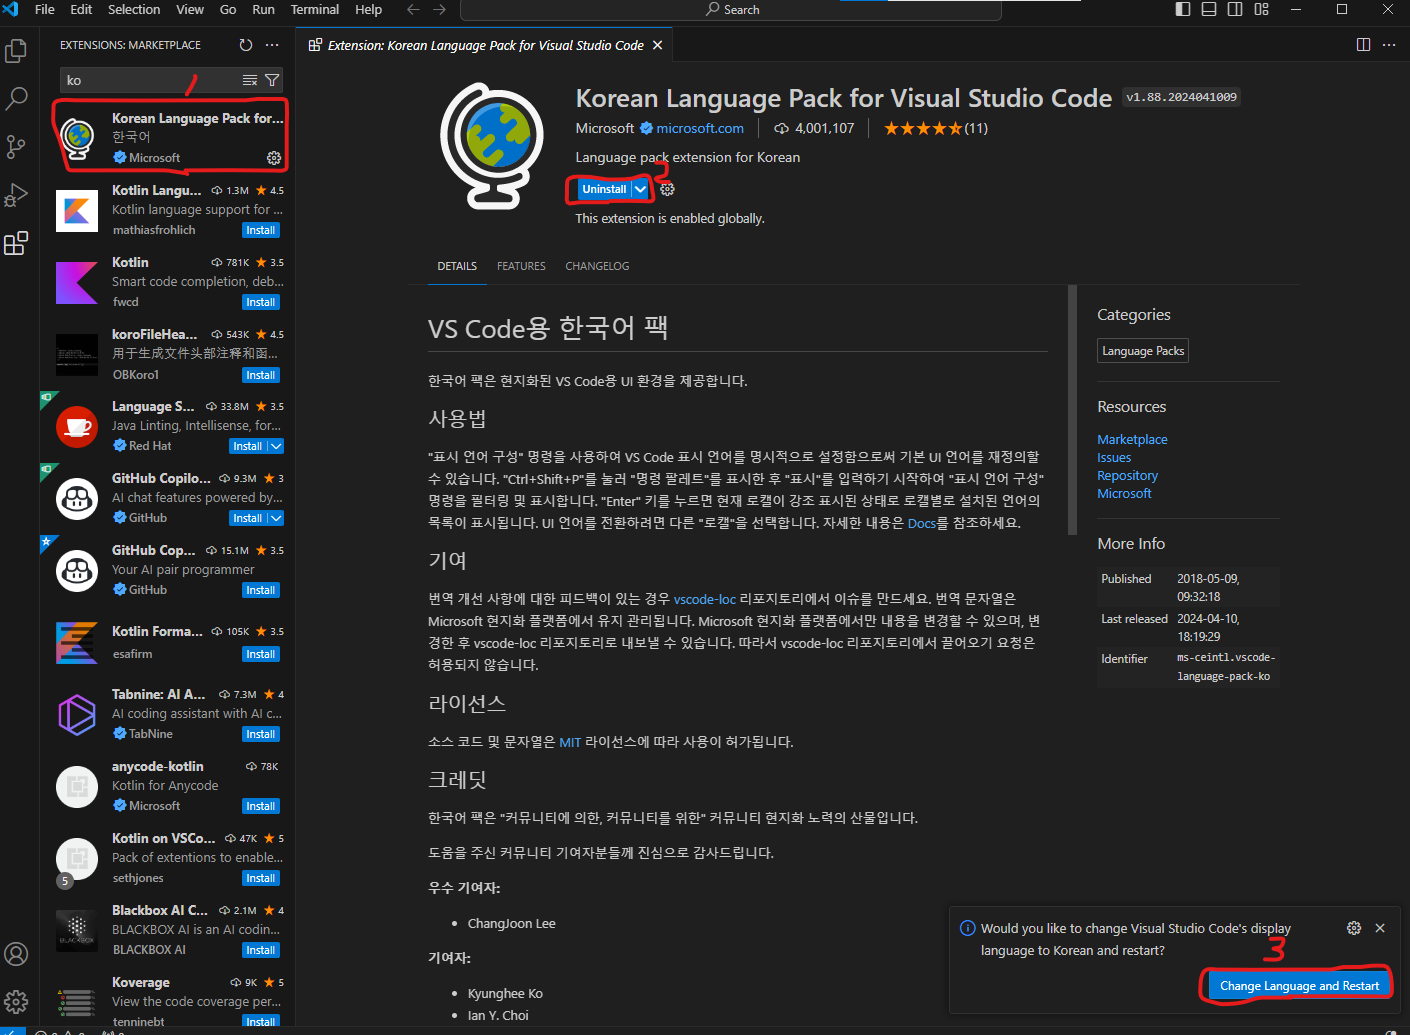Open the Selection menu

click(134, 9)
